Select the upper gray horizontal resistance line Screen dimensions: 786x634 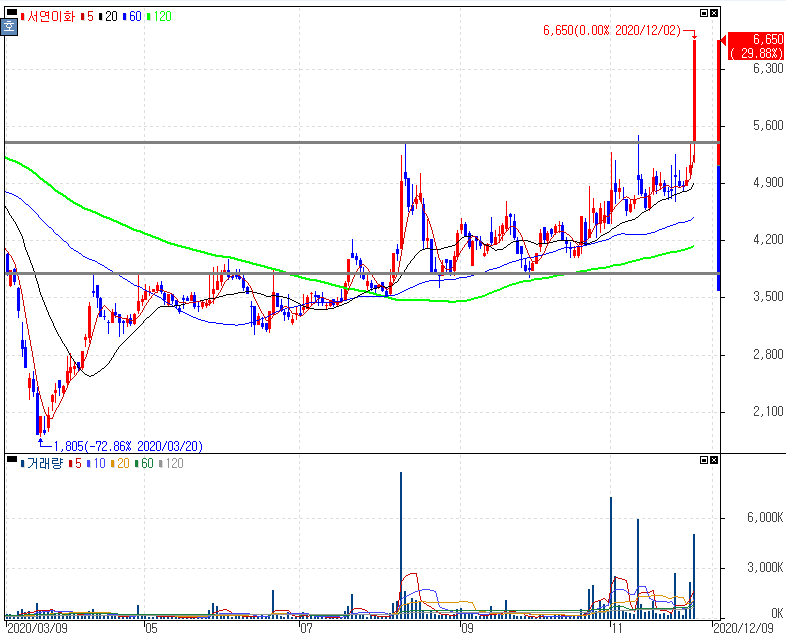coord(362,143)
